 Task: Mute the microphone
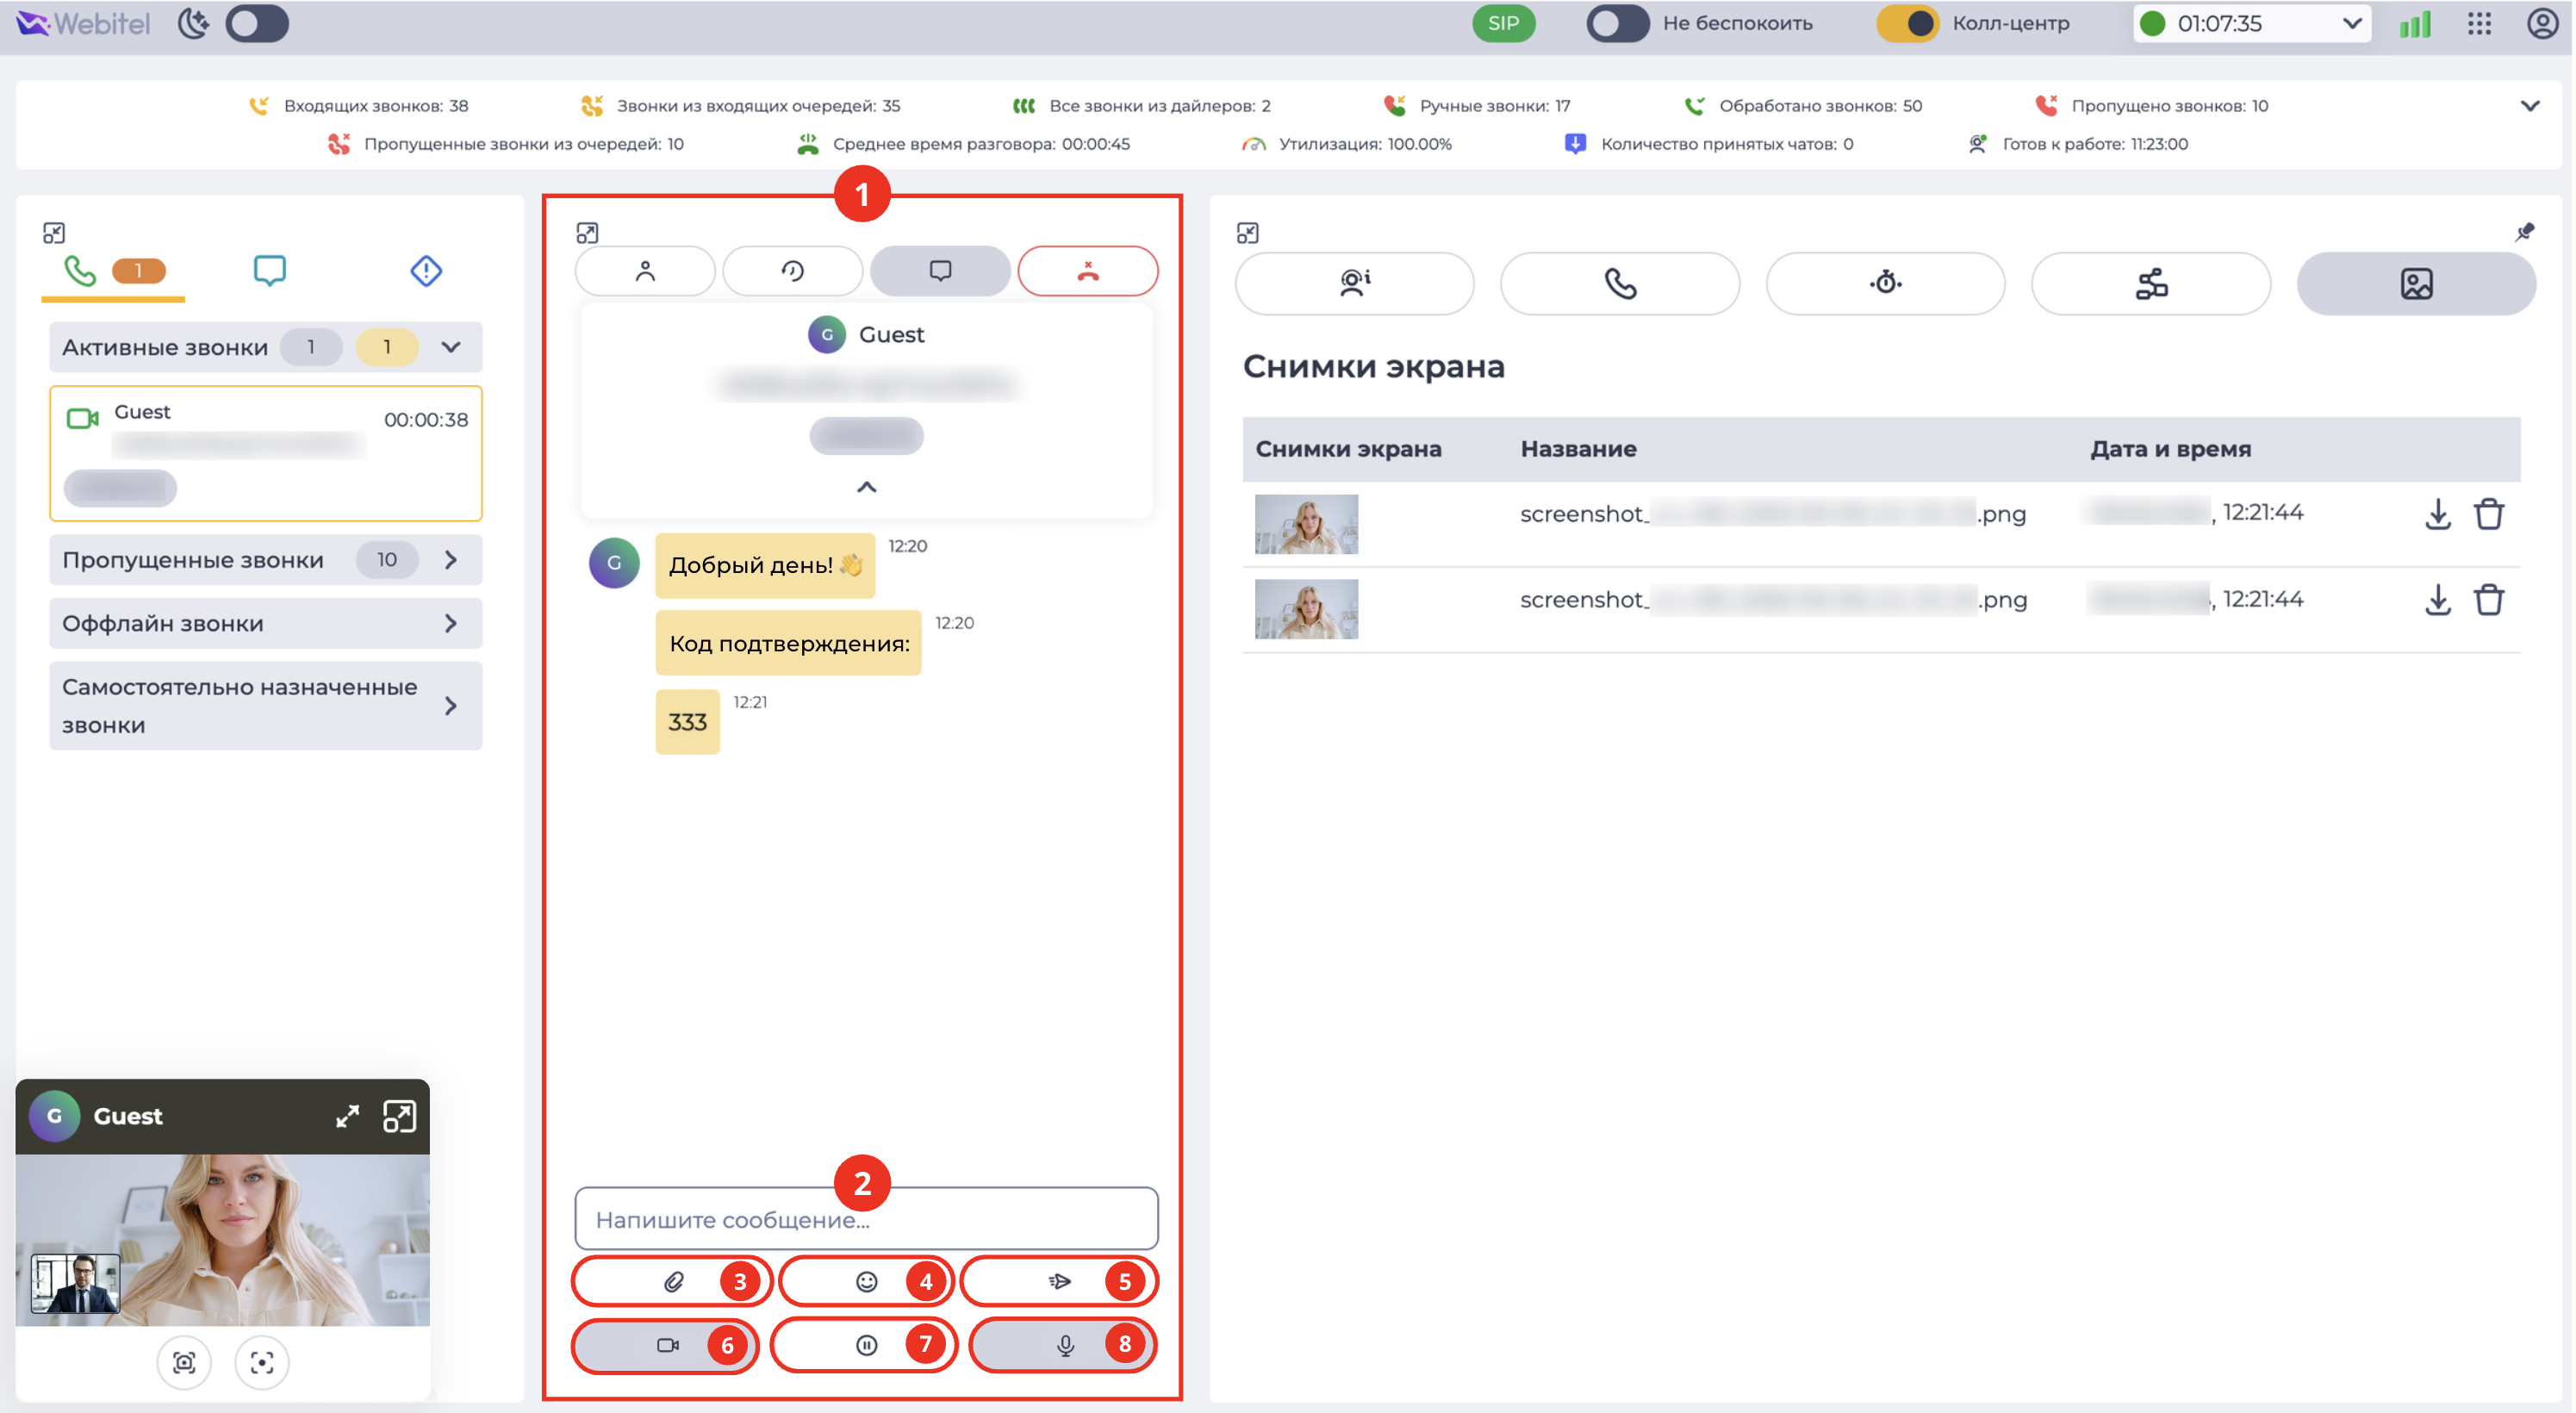[x=1065, y=1346]
